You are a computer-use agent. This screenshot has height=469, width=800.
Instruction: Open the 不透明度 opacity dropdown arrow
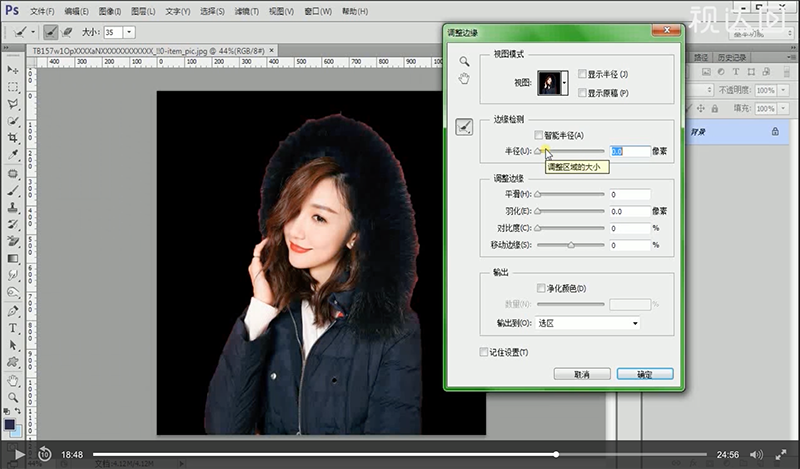[x=783, y=90]
